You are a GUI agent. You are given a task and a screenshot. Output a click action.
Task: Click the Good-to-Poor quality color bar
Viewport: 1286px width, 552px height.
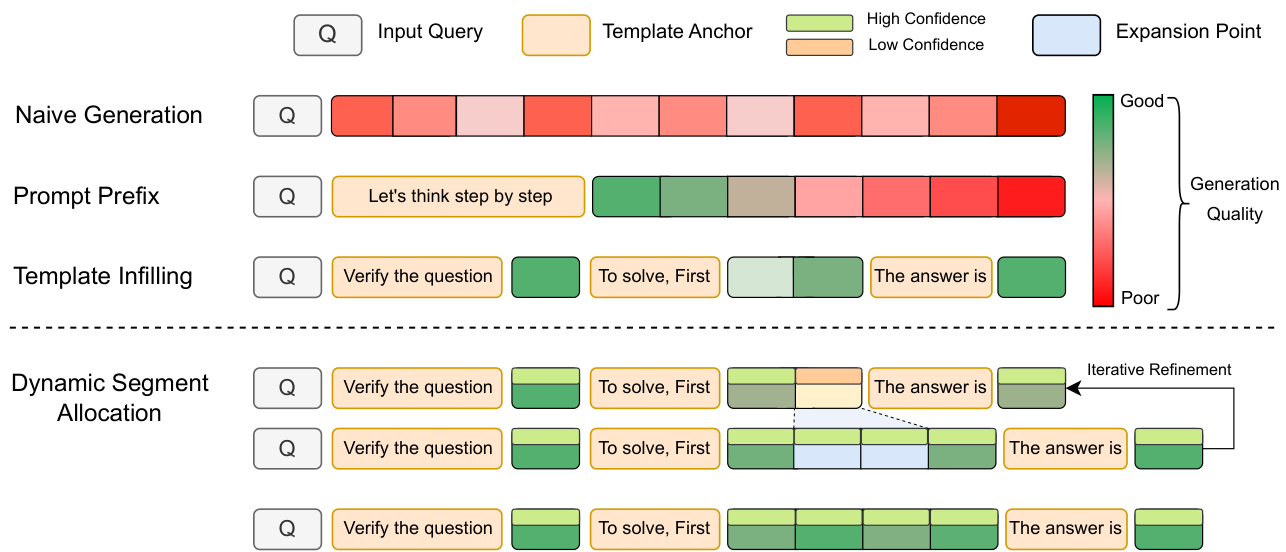coord(1103,200)
